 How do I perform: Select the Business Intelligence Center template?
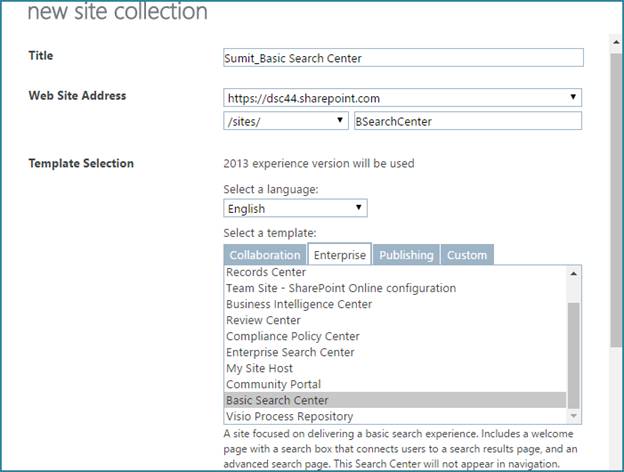point(395,304)
